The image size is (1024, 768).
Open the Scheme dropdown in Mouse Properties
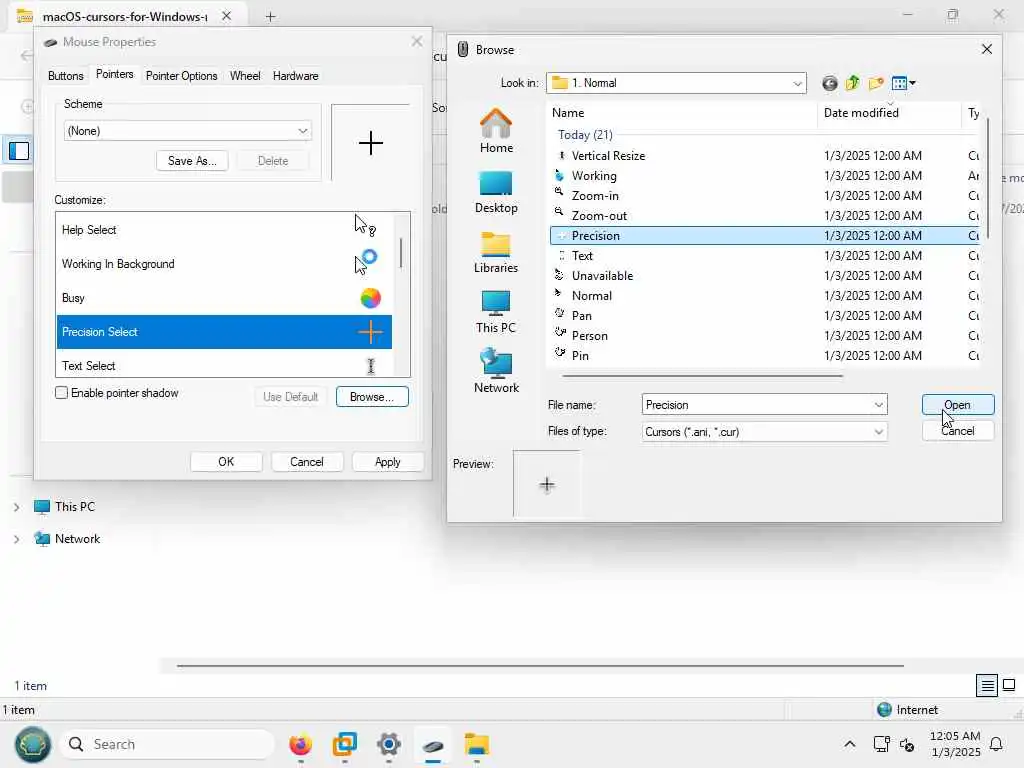click(x=187, y=131)
